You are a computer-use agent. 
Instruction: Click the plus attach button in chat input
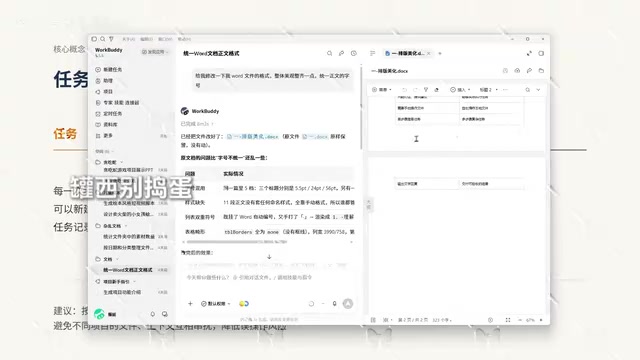190,303
